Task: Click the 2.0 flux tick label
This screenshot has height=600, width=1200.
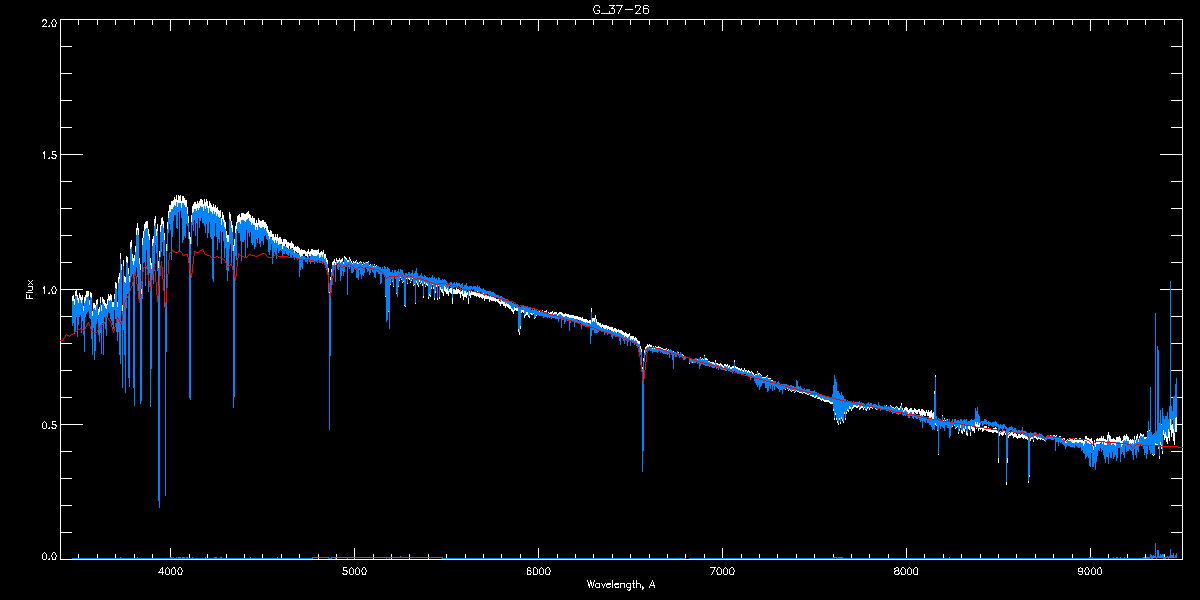Action: pyautogui.click(x=49, y=22)
